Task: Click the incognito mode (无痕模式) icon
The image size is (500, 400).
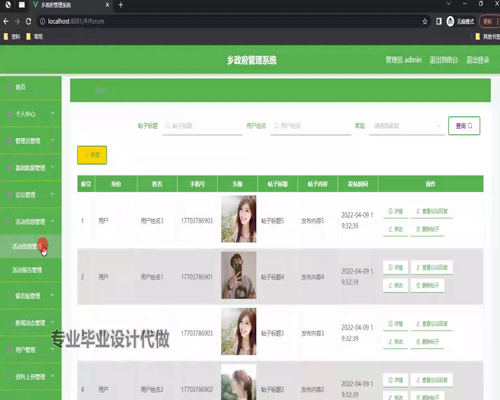Action: click(450, 21)
